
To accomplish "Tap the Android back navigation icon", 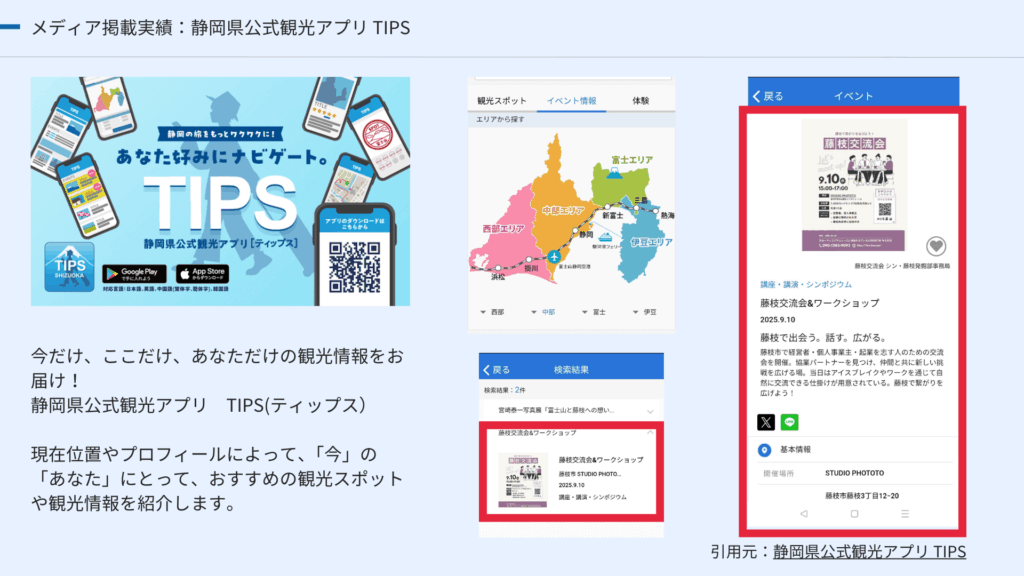I will point(803,514).
